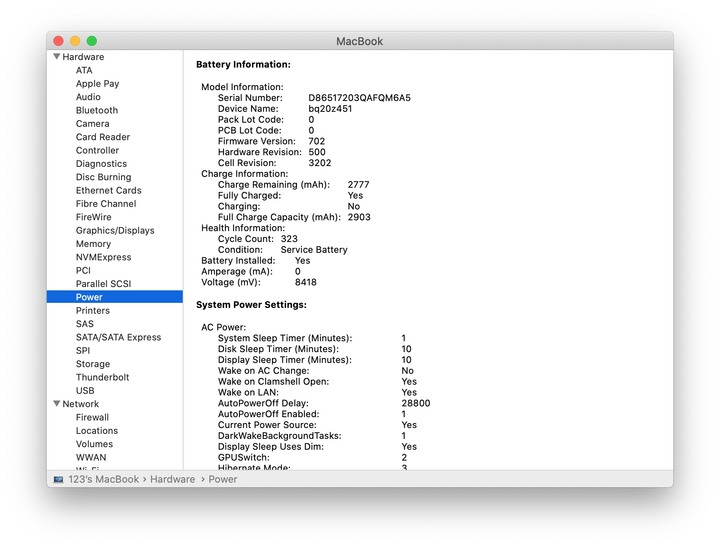
Task: Choose Fibre Channel in the sidebar
Action: pyautogui.click(x=106, y=203)
